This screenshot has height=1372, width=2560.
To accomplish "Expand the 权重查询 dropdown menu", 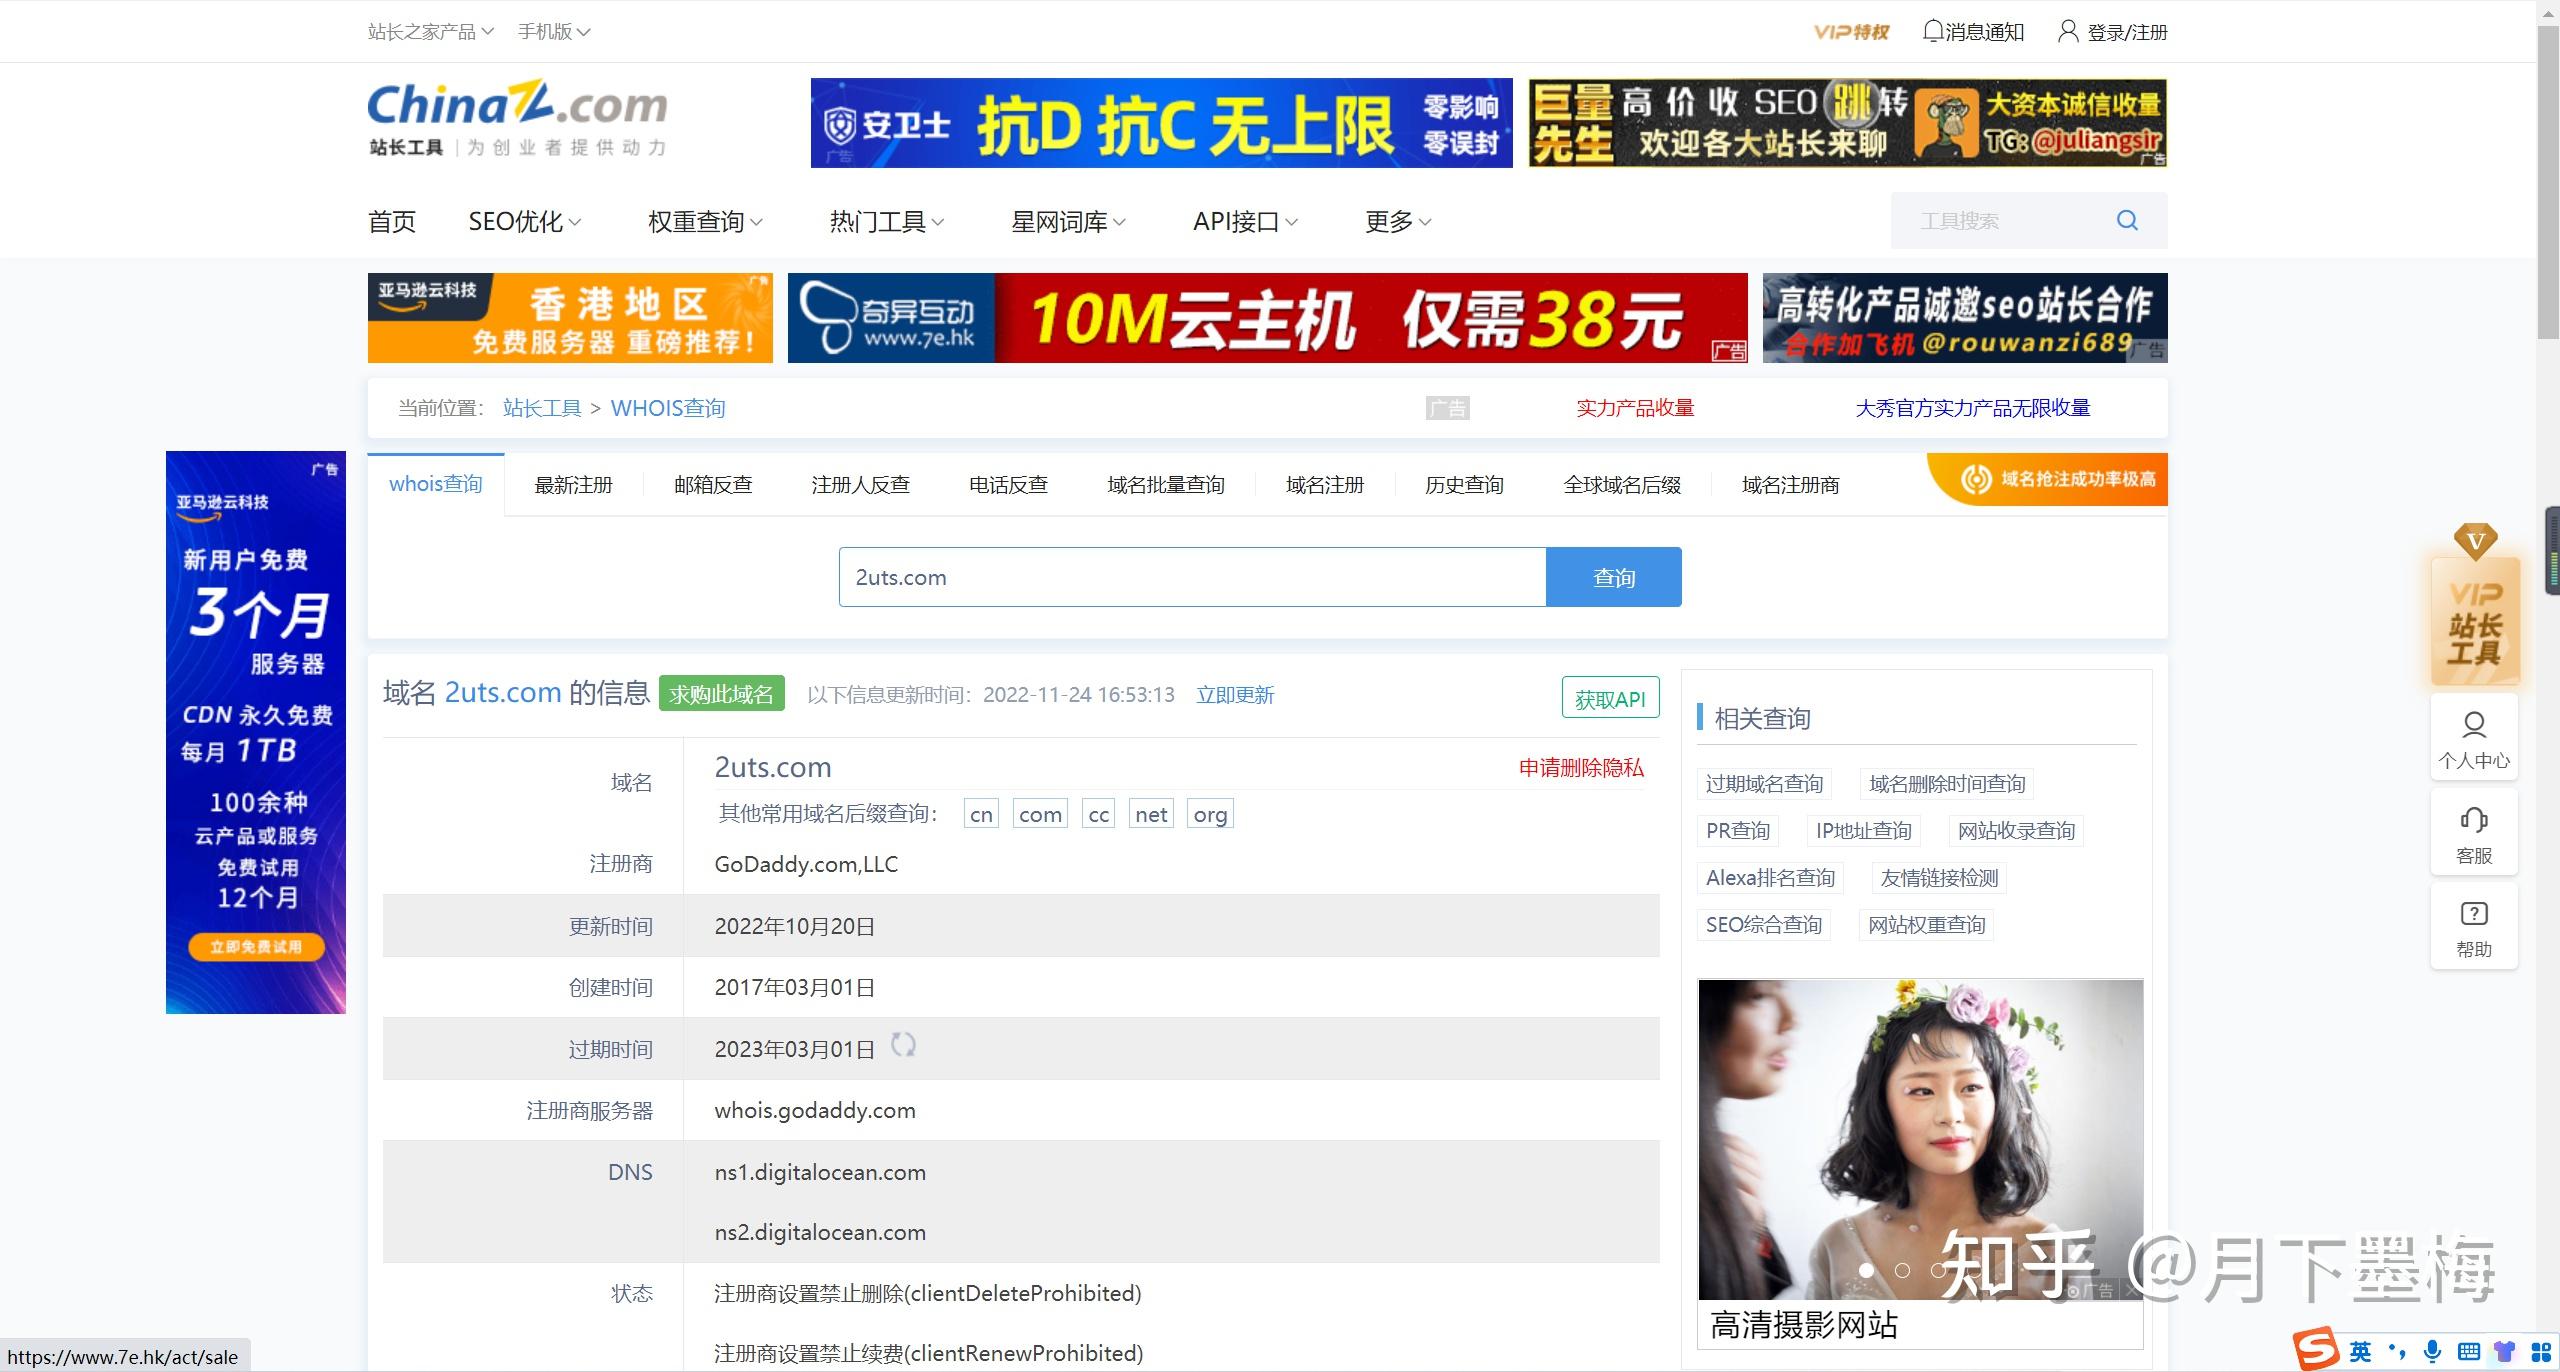I will 705,221.
